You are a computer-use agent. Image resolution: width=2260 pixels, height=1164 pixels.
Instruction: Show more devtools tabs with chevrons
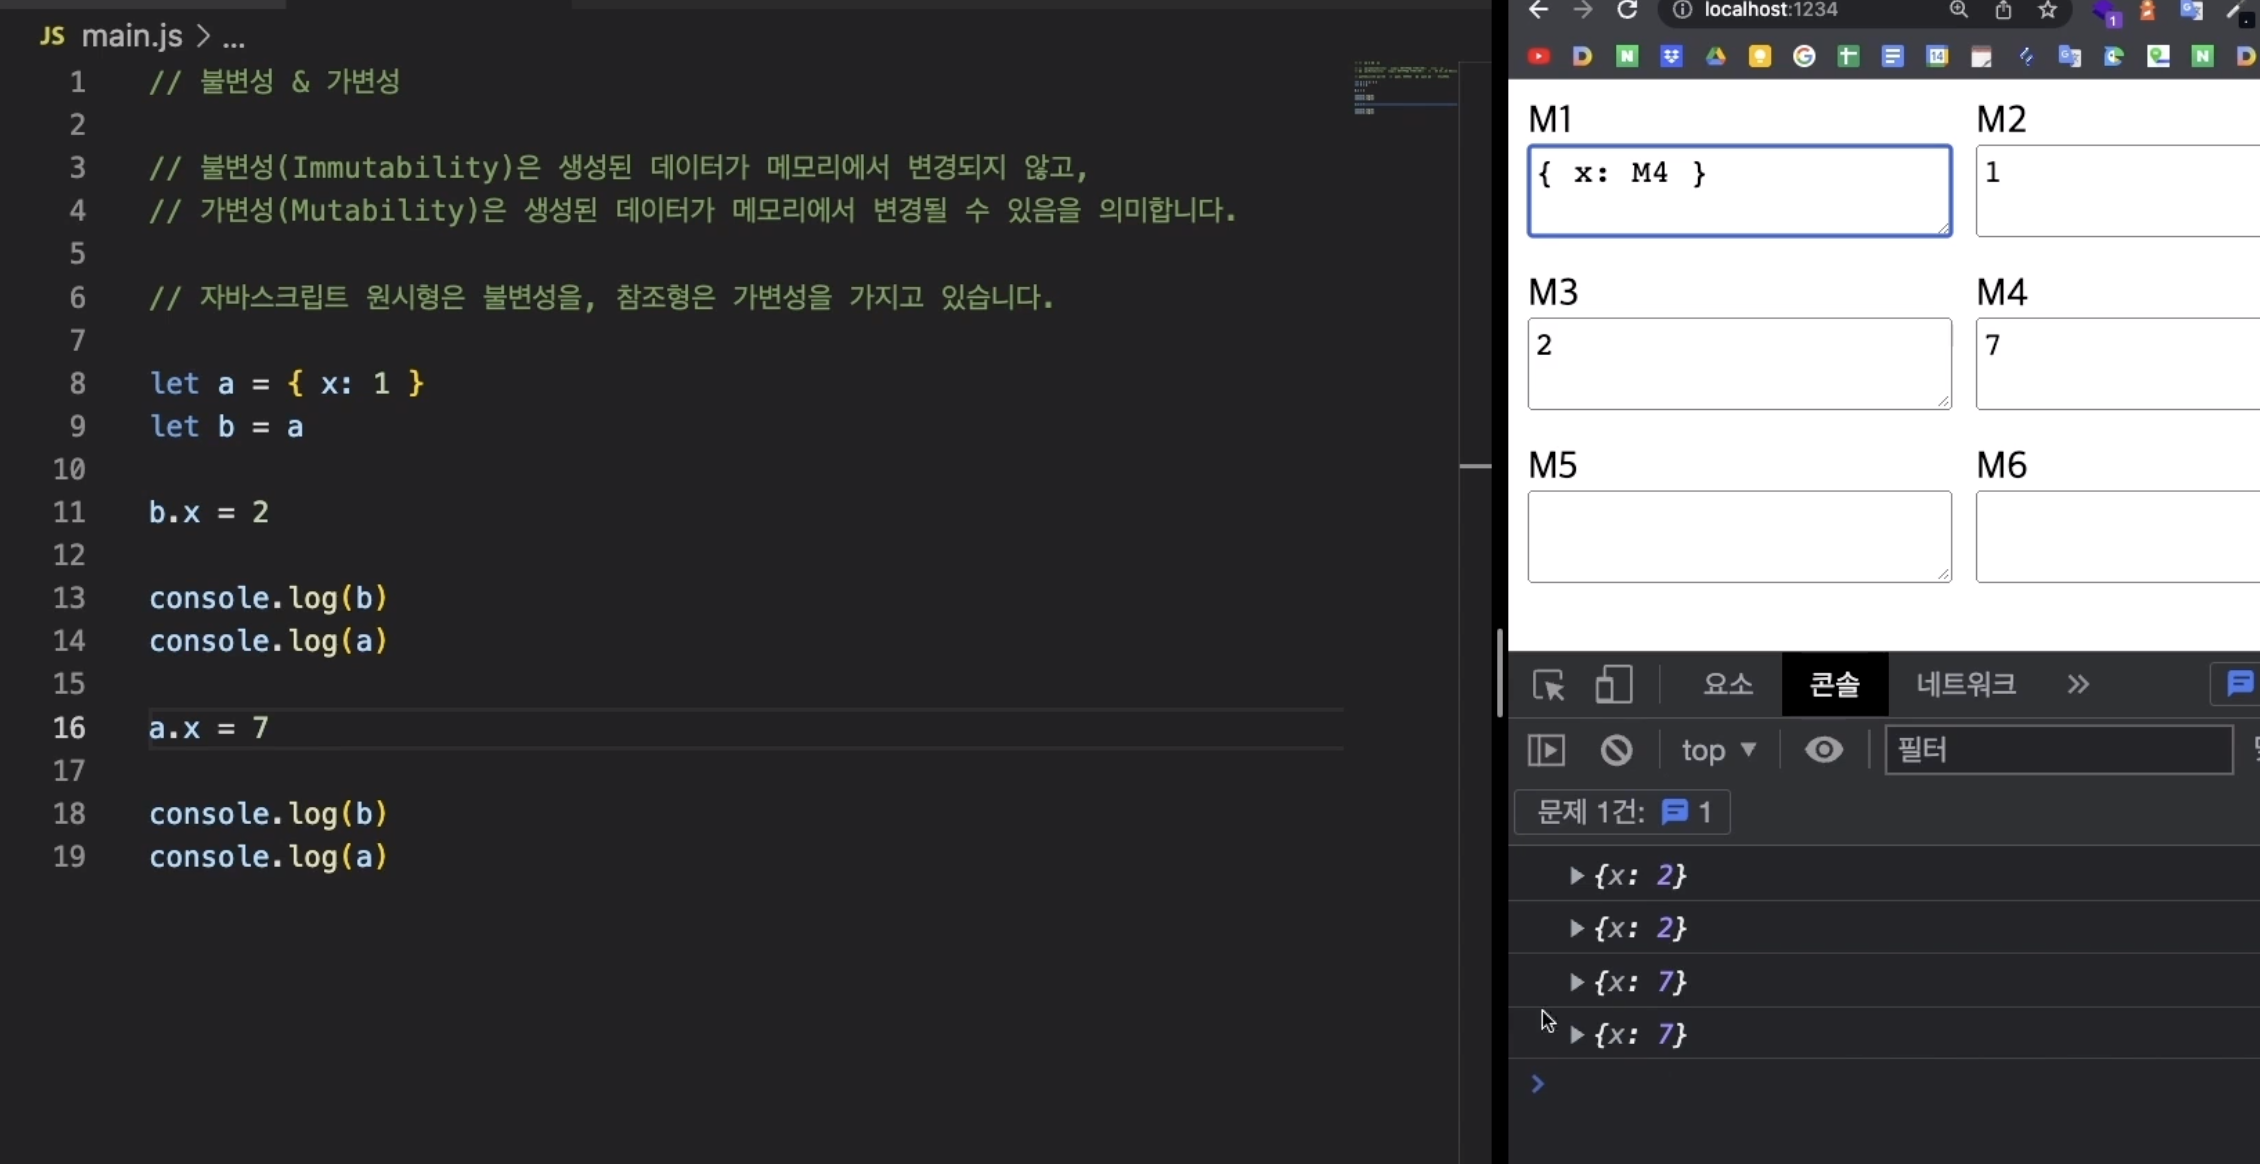pos(2078,685)
